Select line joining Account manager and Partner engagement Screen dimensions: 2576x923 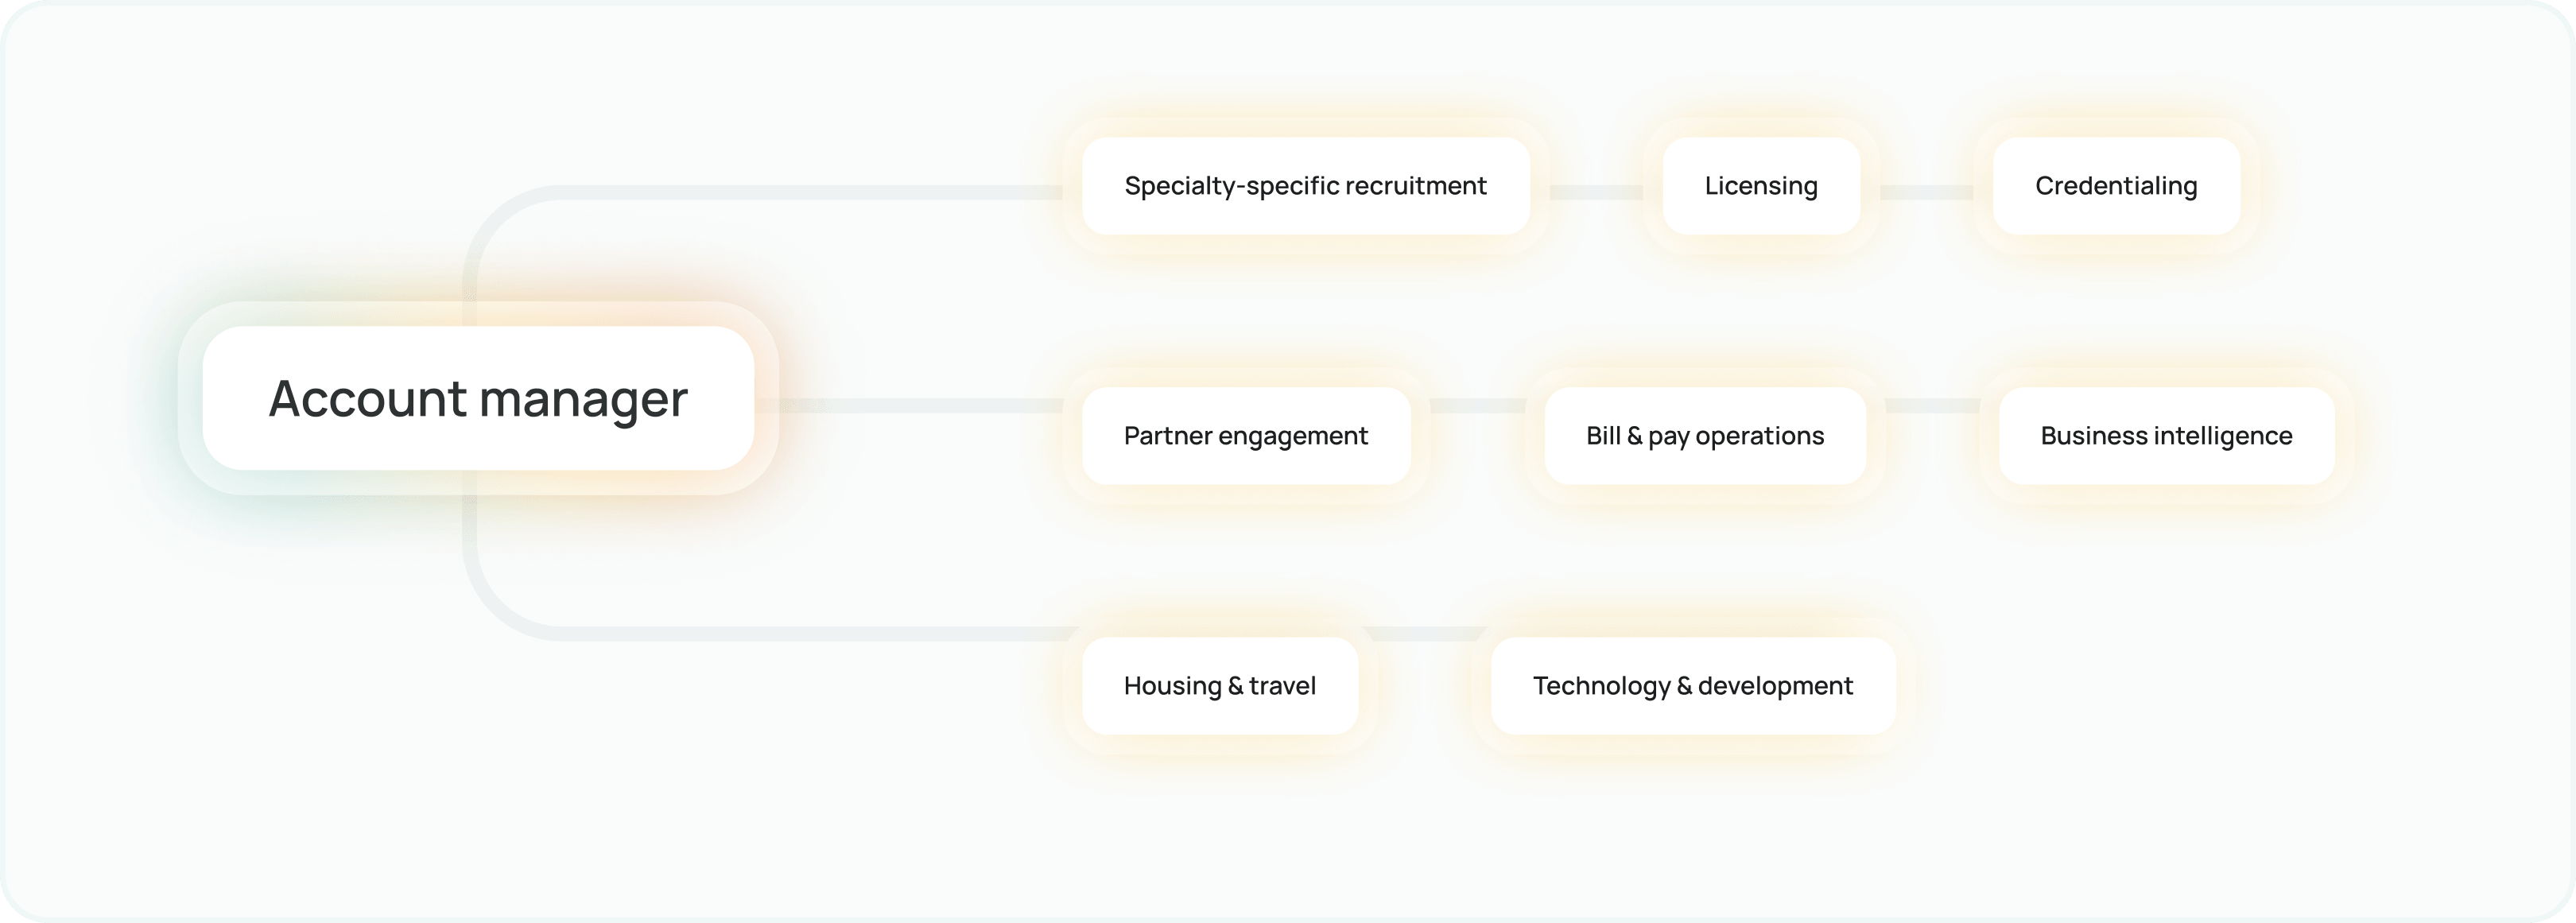pos(910,405)
